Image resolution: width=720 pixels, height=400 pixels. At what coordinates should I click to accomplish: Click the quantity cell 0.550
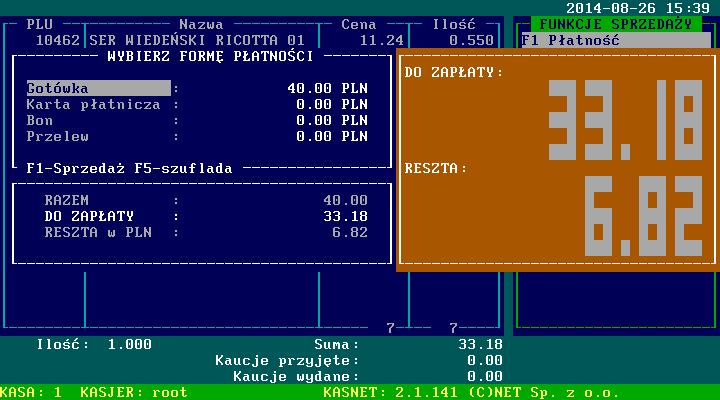click(x=472, y=40)
